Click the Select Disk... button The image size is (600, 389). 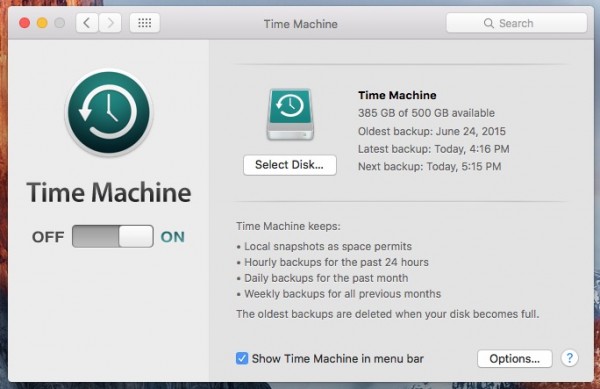[x=290, y=165]
